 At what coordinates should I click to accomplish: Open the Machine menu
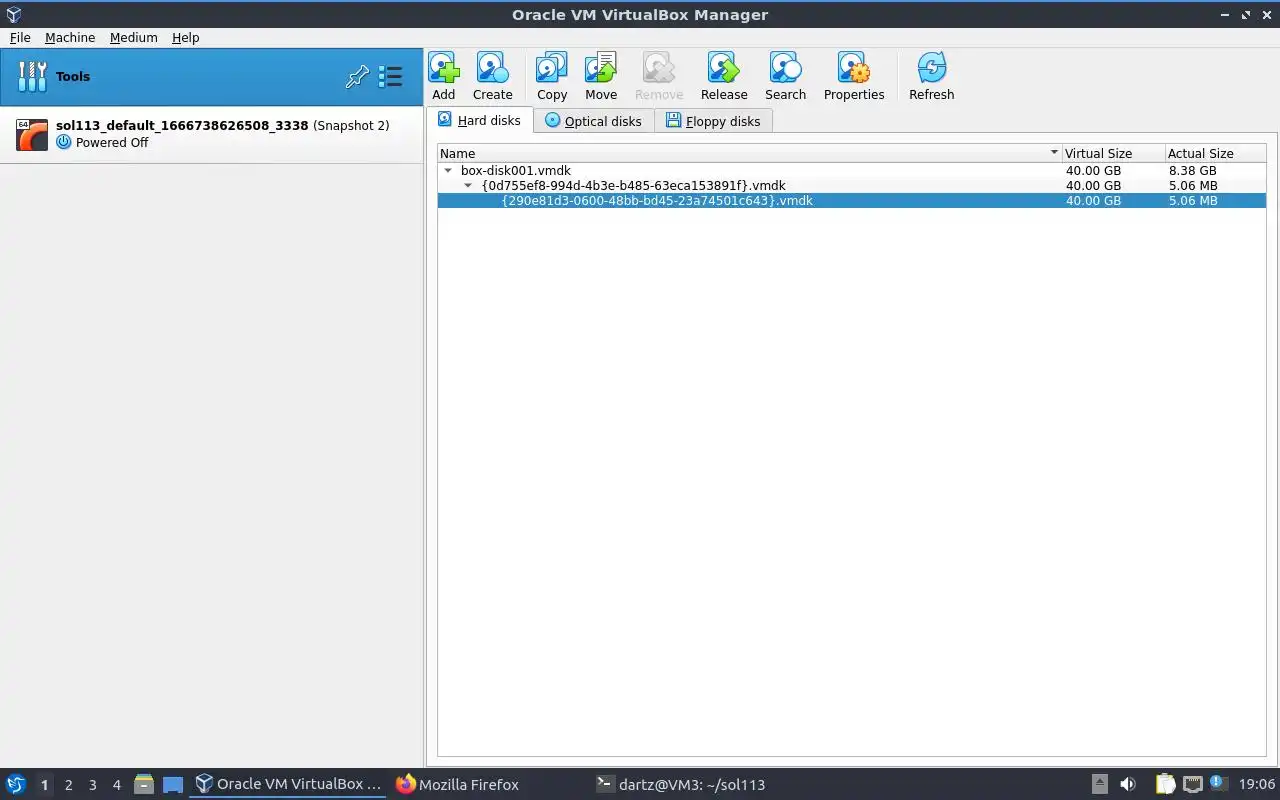70,37
